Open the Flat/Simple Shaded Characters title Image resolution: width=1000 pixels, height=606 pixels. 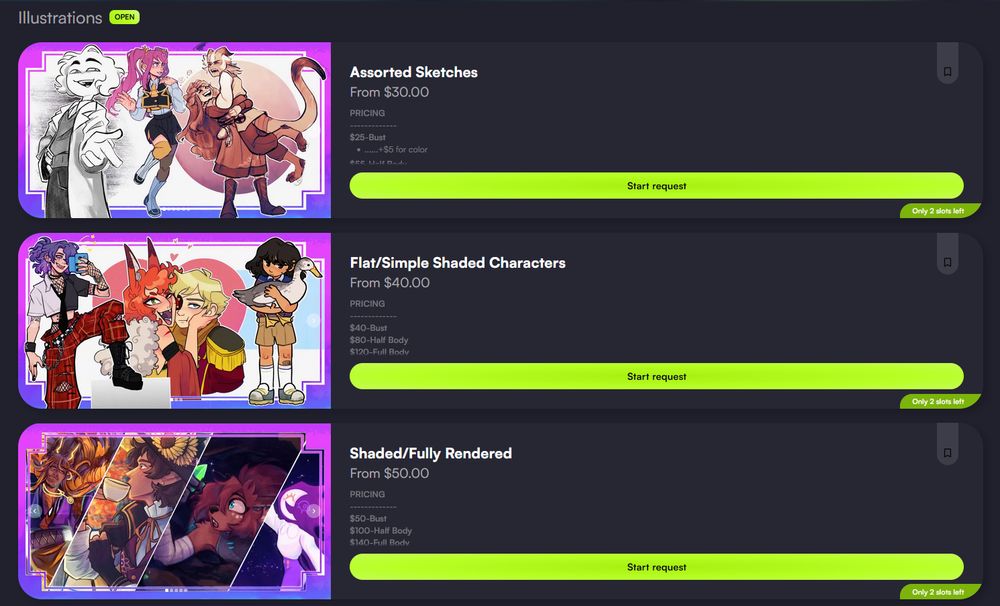[457, 263]
